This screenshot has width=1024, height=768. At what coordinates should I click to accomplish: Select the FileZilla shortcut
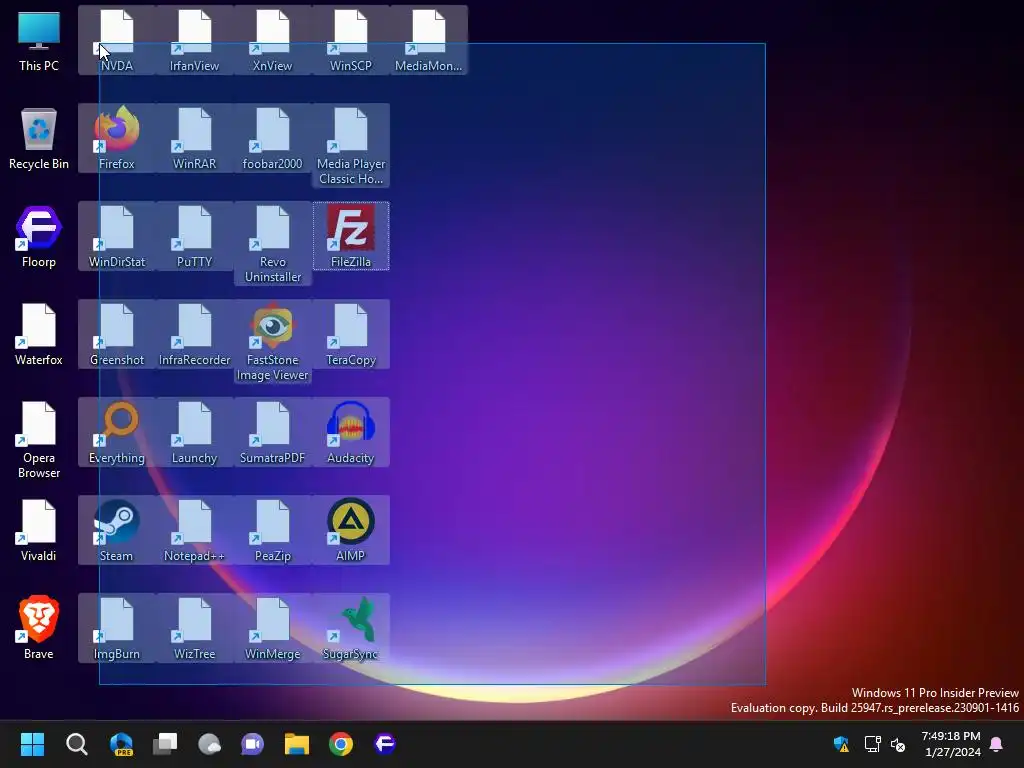point(351,236)
